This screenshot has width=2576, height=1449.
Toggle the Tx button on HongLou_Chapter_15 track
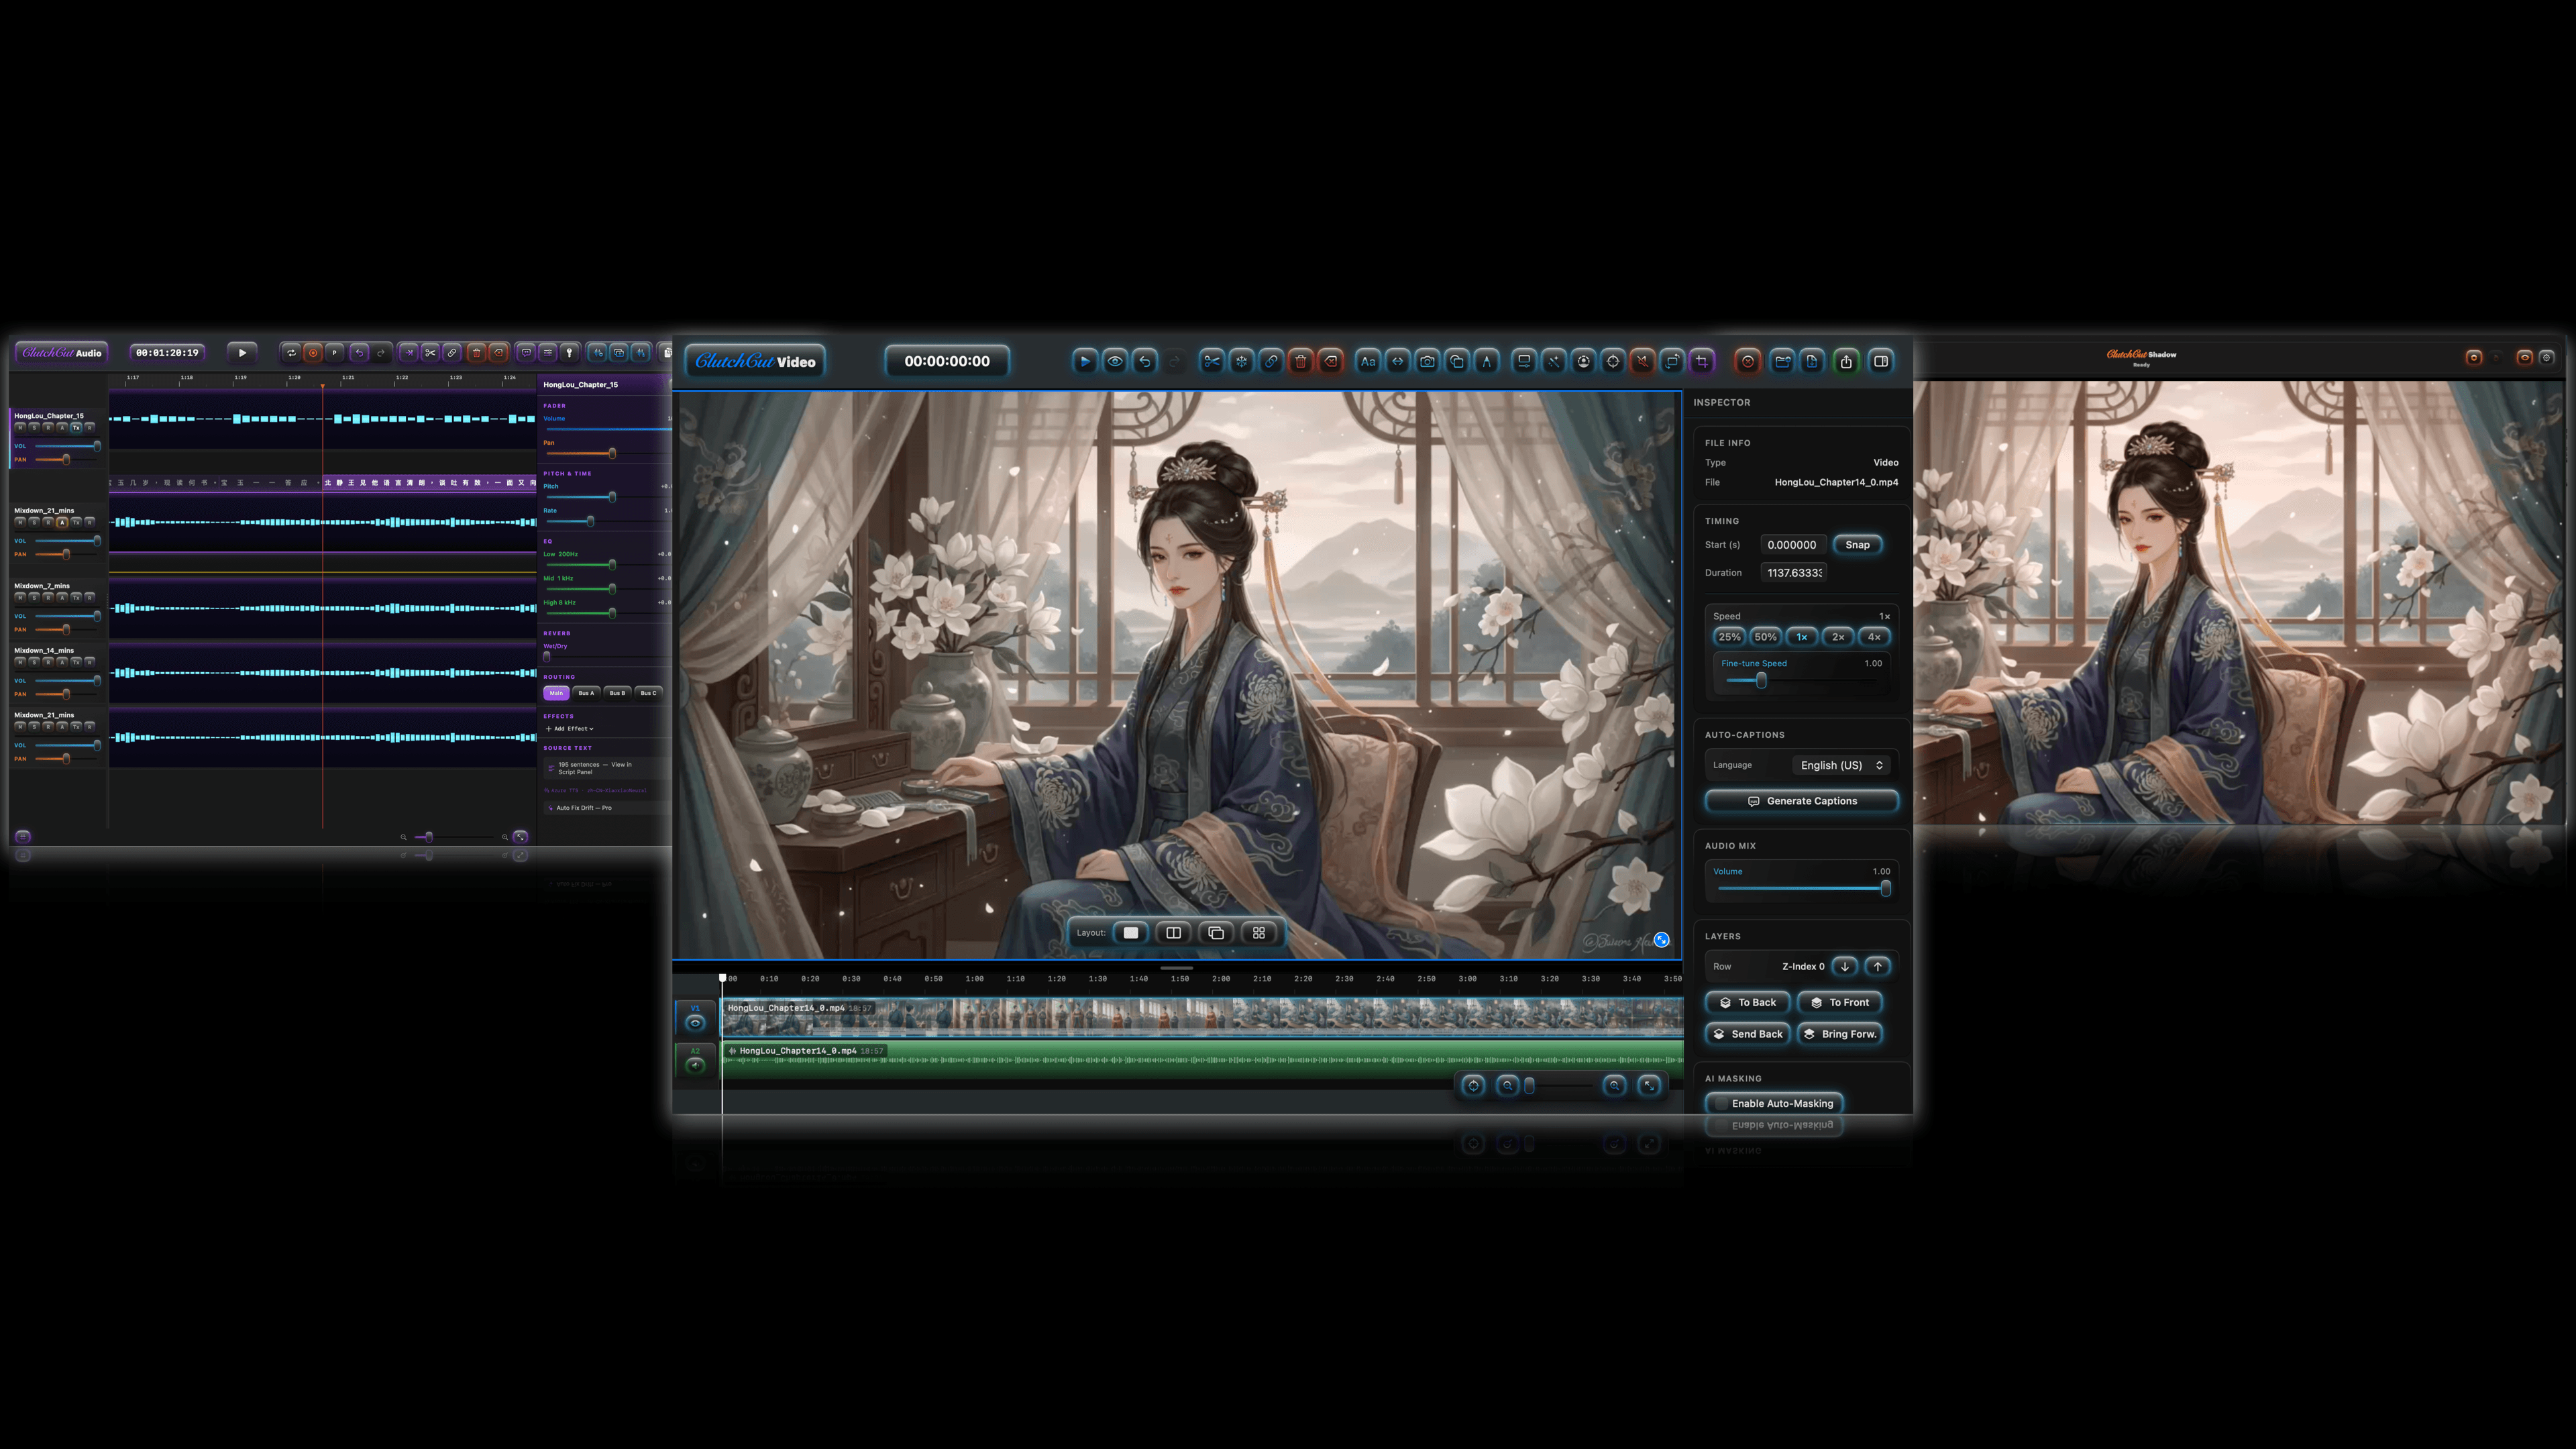point(75,427)
